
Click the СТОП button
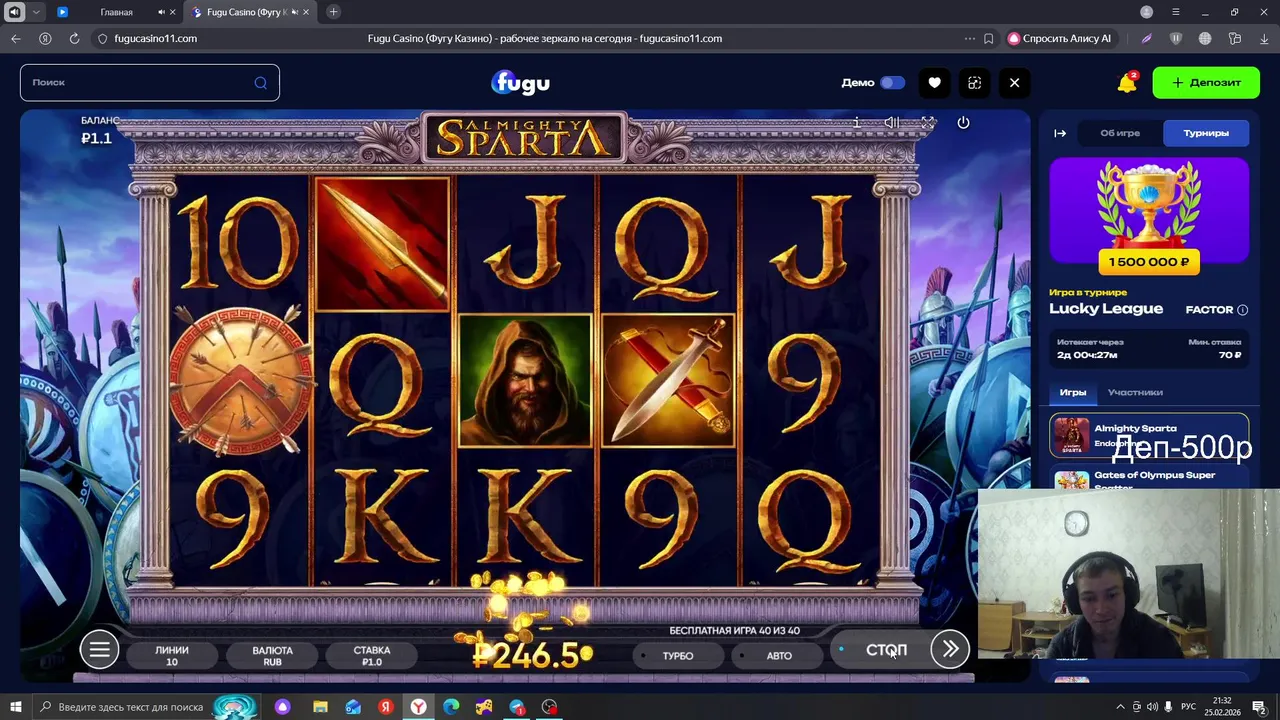[x=886, y=650]
